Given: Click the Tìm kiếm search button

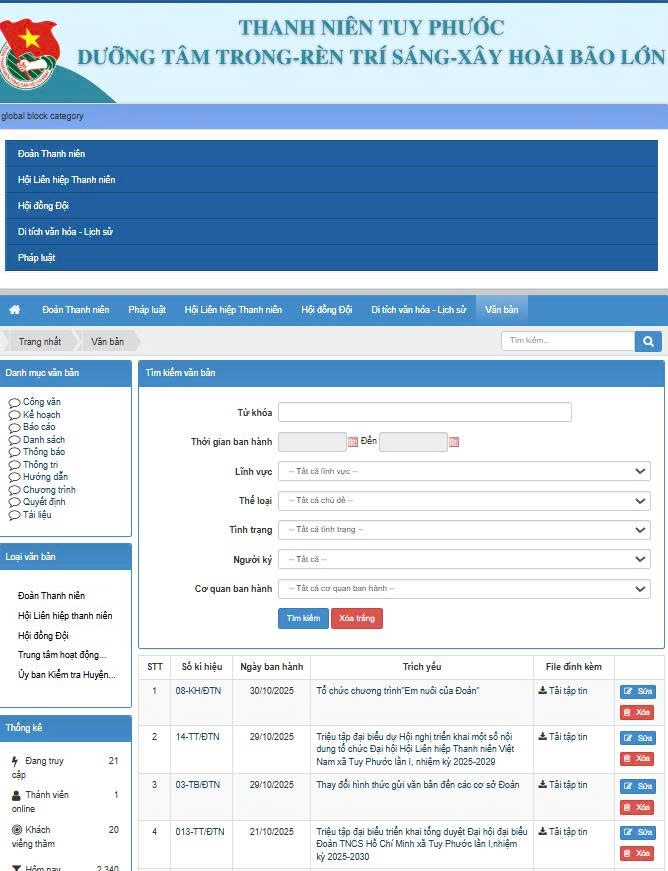Looking at the screenshot, I should pos(303,619).
